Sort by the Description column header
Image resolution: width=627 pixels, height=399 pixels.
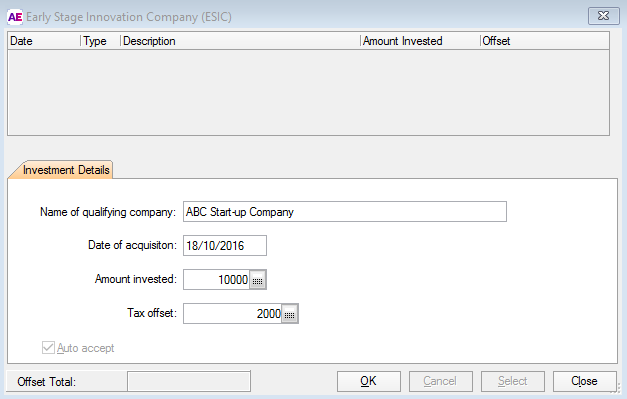tap(240, 41)
